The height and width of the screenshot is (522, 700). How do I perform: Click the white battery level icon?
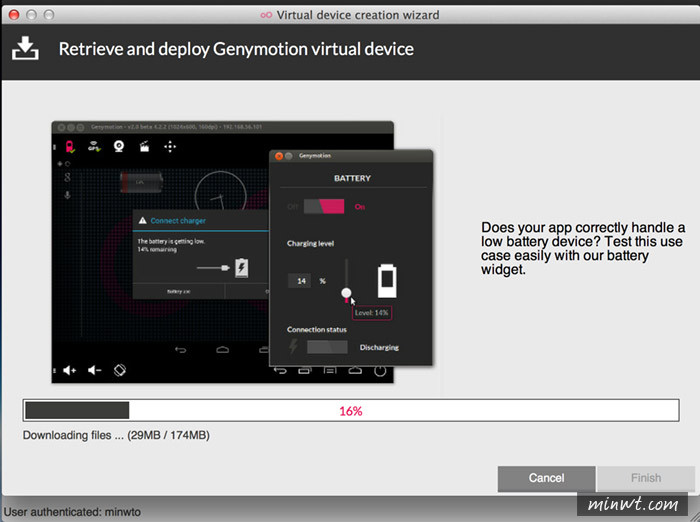coord(387,280)
